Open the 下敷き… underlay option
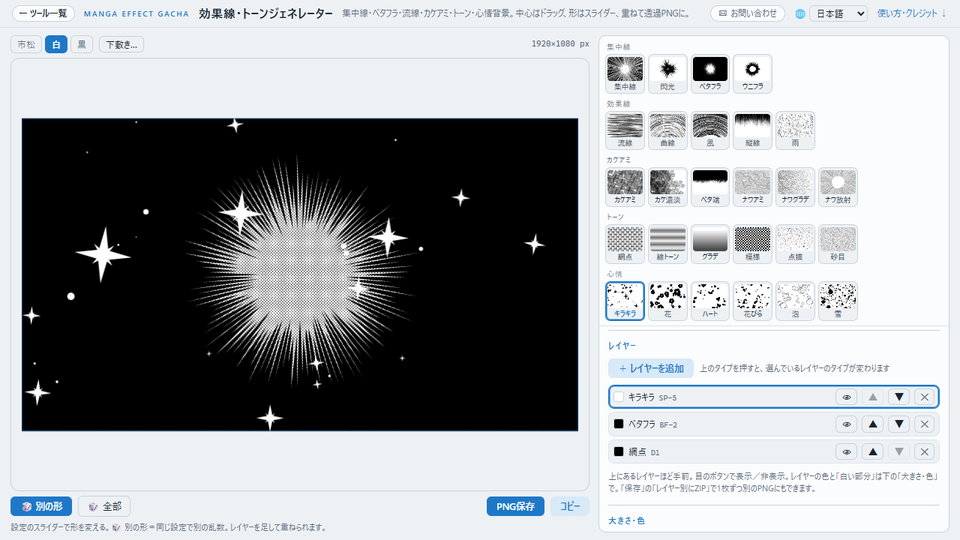This screenshot has width=960, height=540. (x=121, y=44)
